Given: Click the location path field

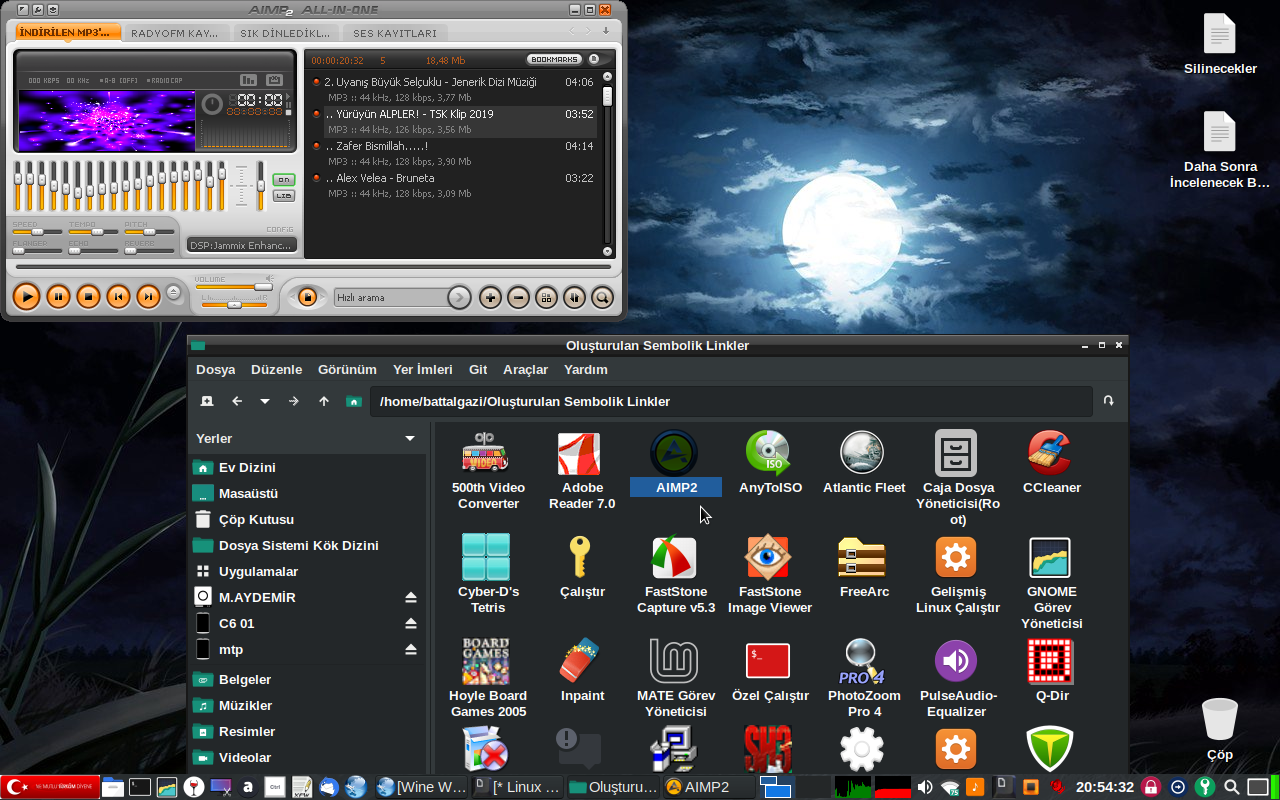Looking at the screenshot, I should click(x=731, y=401).
